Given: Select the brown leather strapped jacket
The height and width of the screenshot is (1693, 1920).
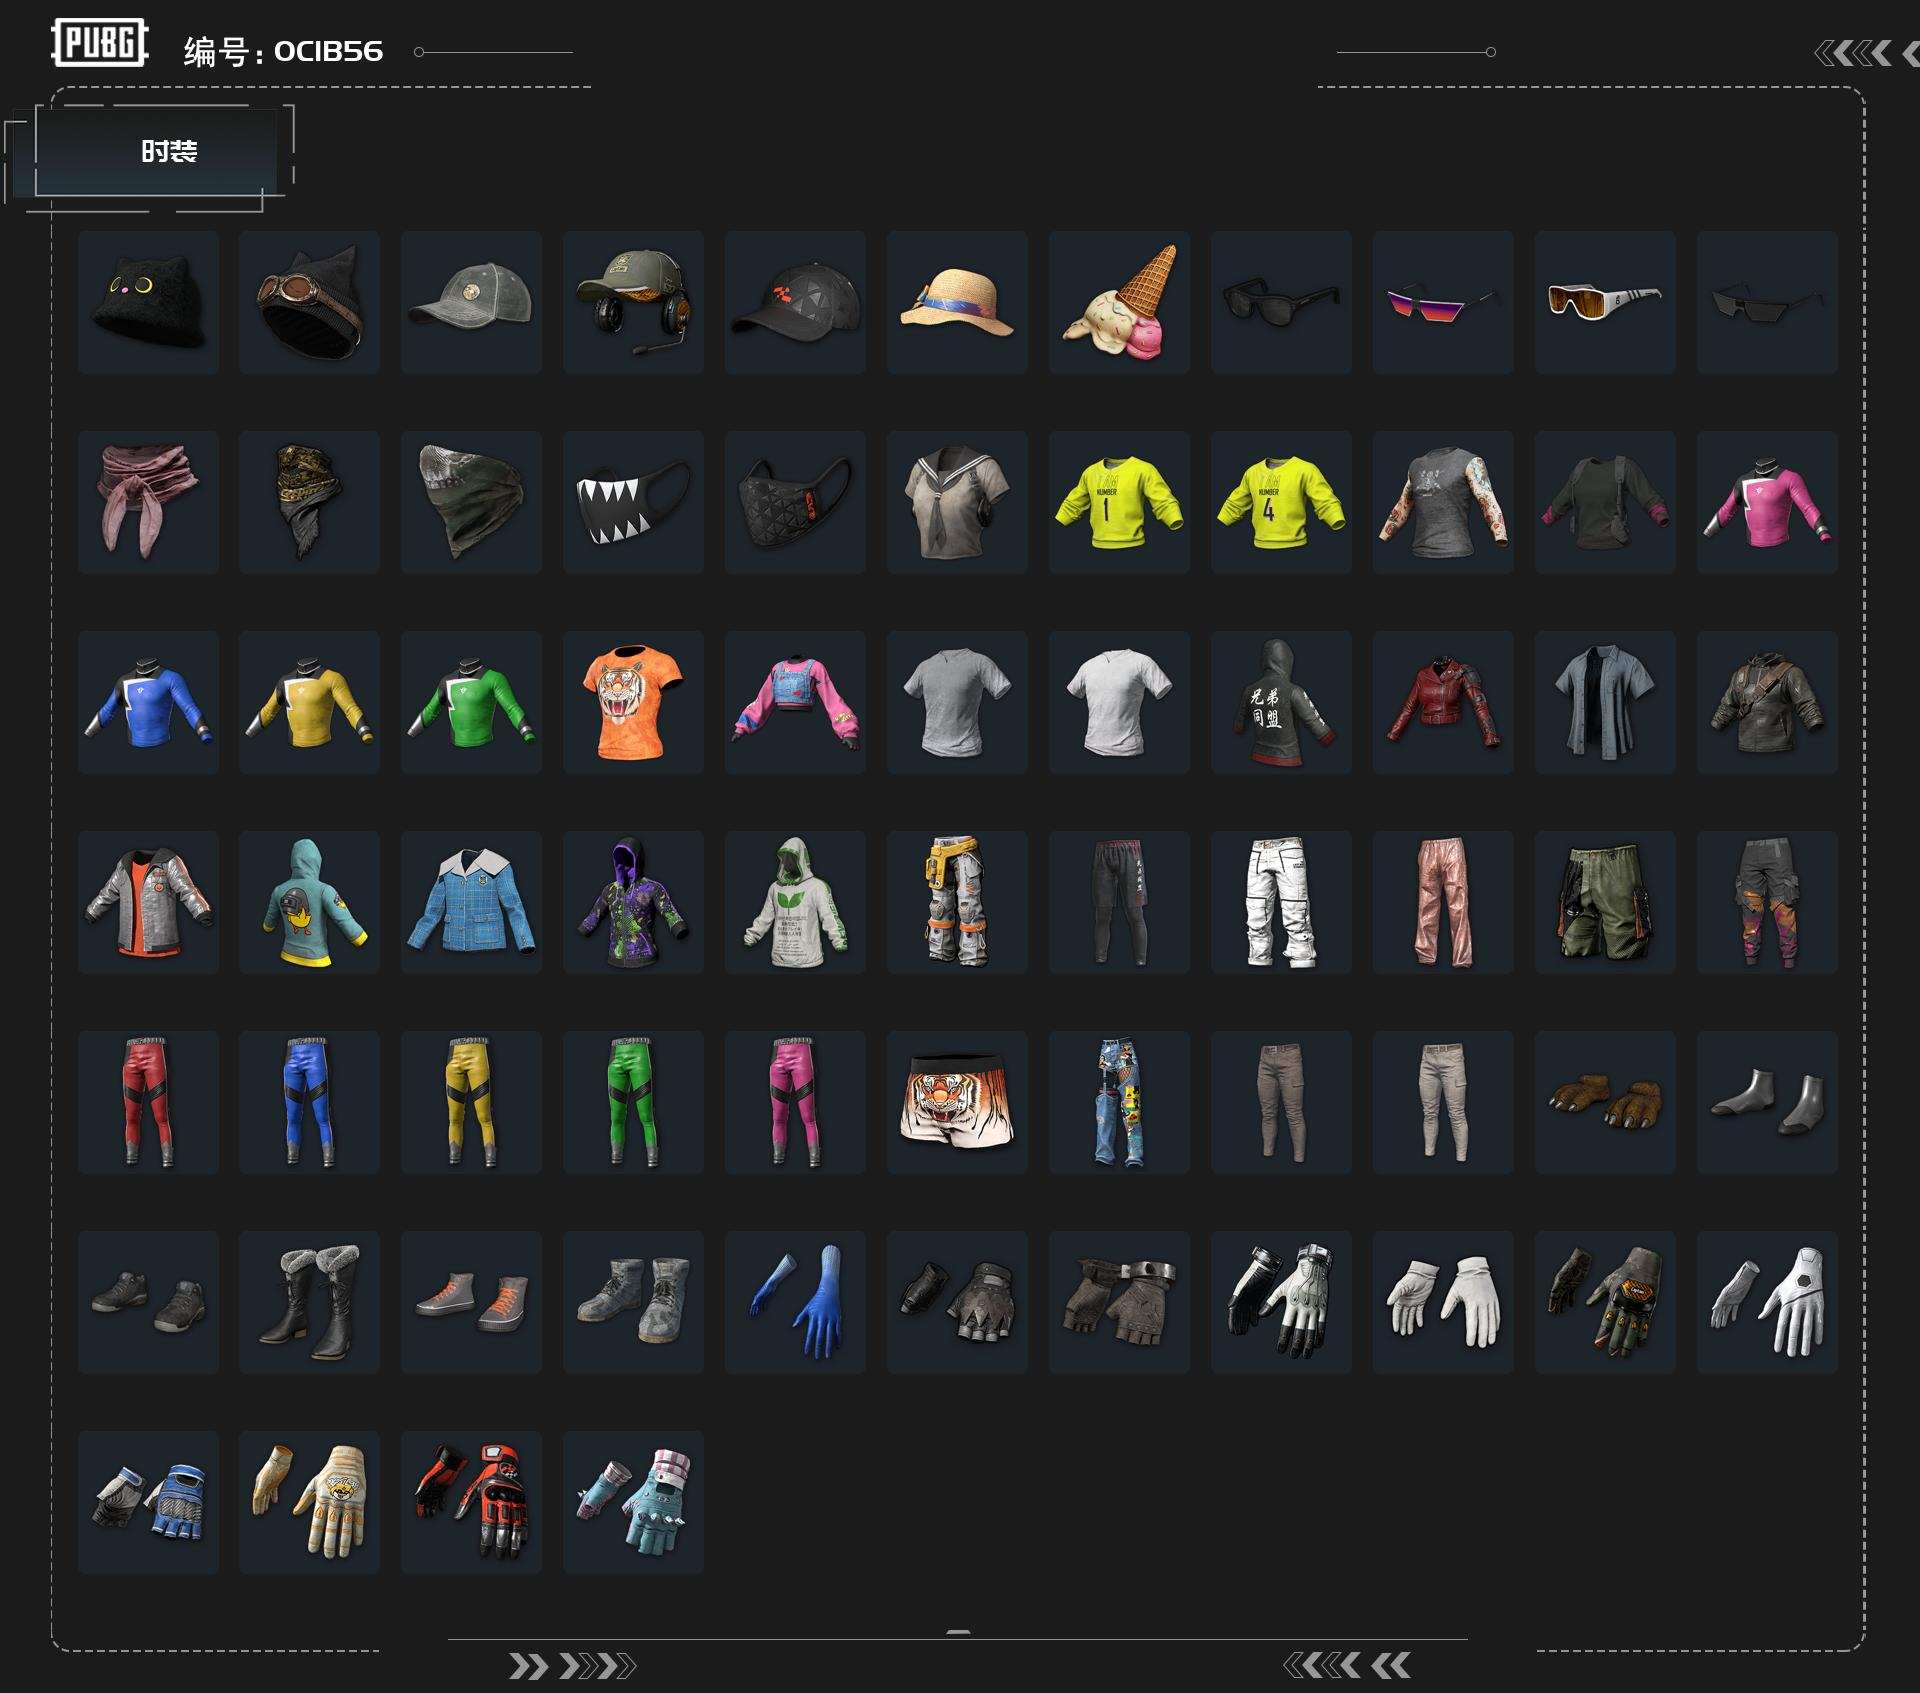Looking at the screenshot, I should [x=1767, y=702].
